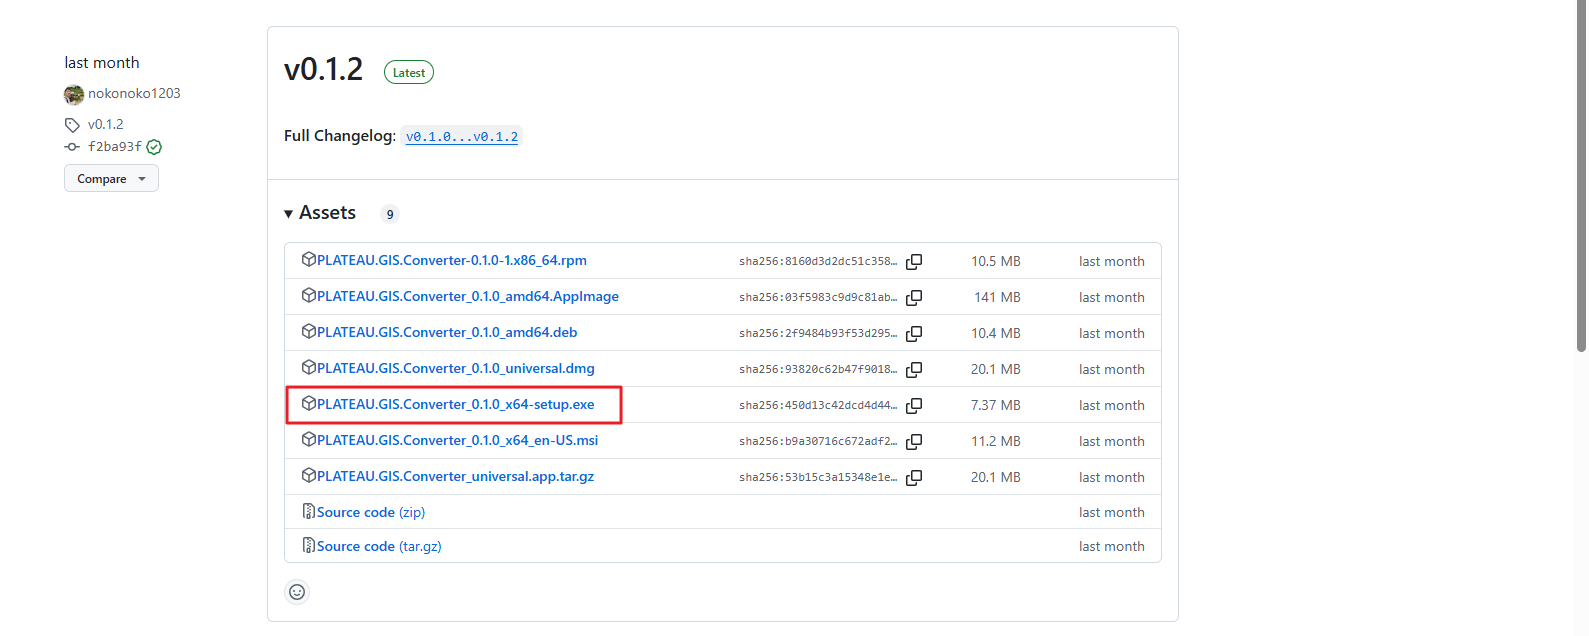The height and width of the screenshot is (636, 1589).
Task: Copy sha256 hash for the en-US.msi asset
Action: pos(914,442)
